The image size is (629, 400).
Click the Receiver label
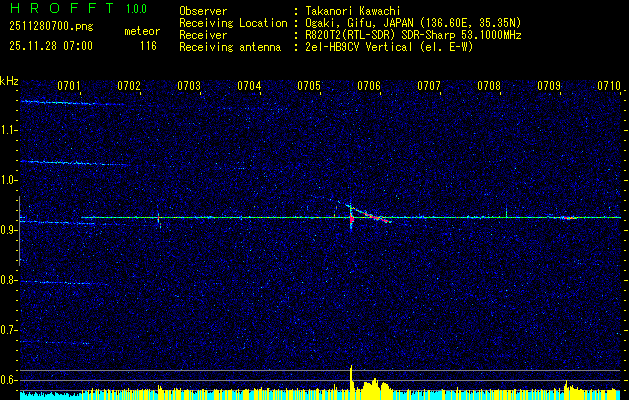pyautogui.click(x=203, y=35)
